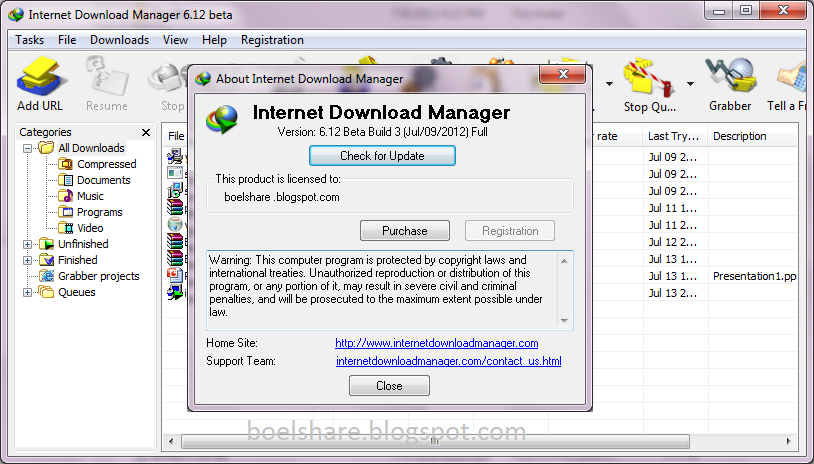This screenshot has height=464, width=814.
Task: Open the Help menu
Action: (x=214, y=40)
